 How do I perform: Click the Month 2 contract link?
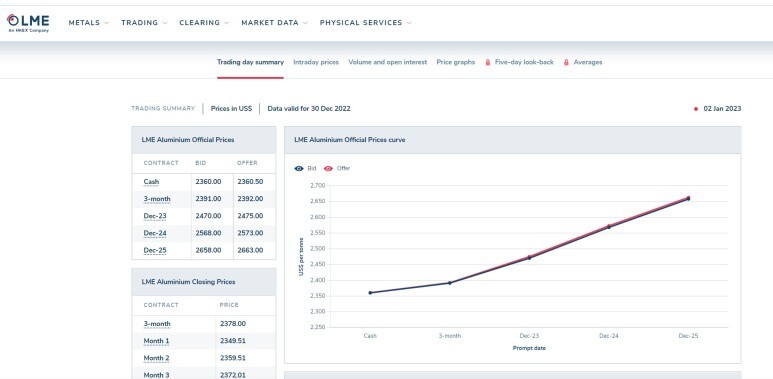coord(156,358)
